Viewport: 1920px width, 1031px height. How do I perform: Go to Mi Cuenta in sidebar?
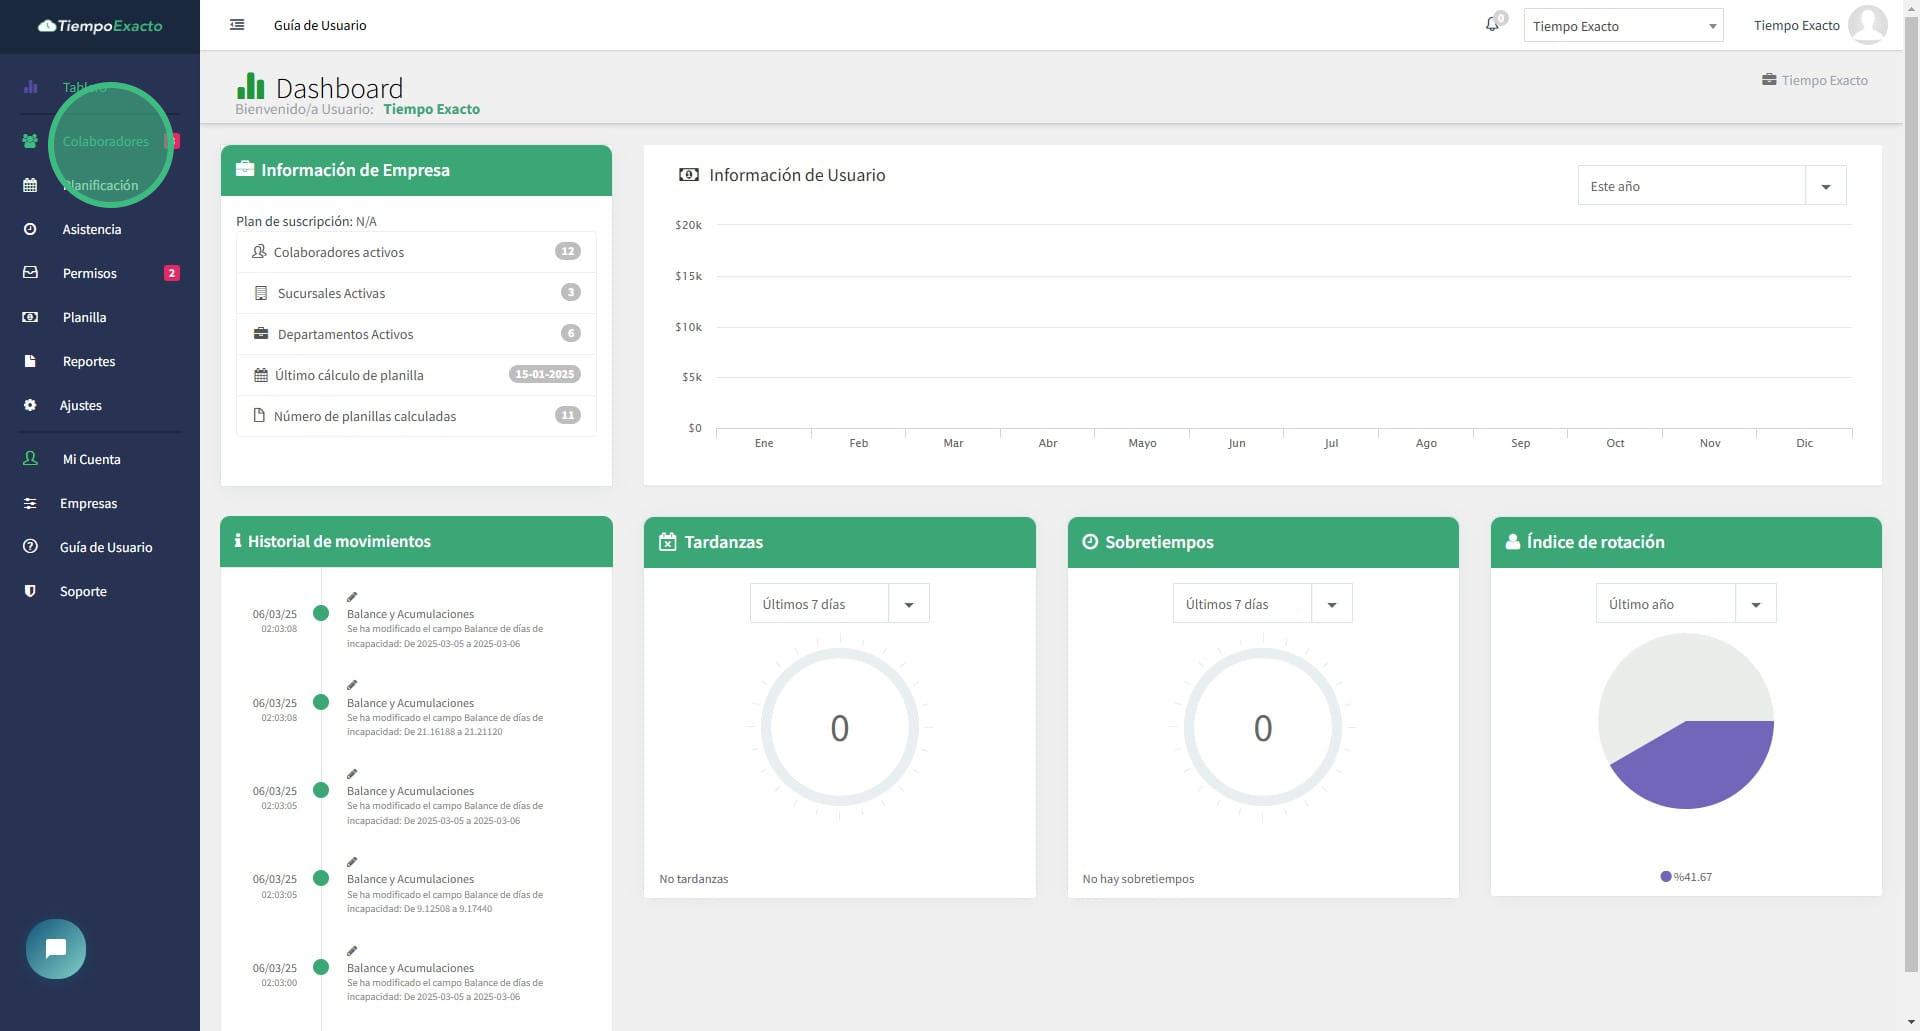pyautogui.click(x=91, y=459)
